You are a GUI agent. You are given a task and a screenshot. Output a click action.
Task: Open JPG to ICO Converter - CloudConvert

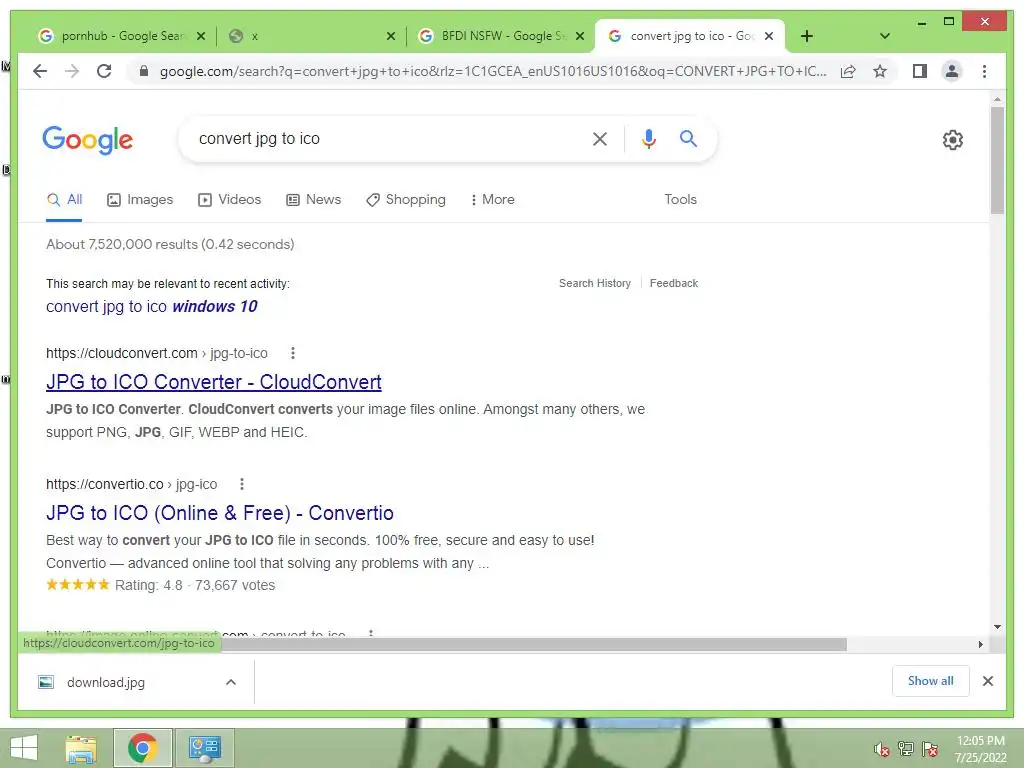[214, 382]
